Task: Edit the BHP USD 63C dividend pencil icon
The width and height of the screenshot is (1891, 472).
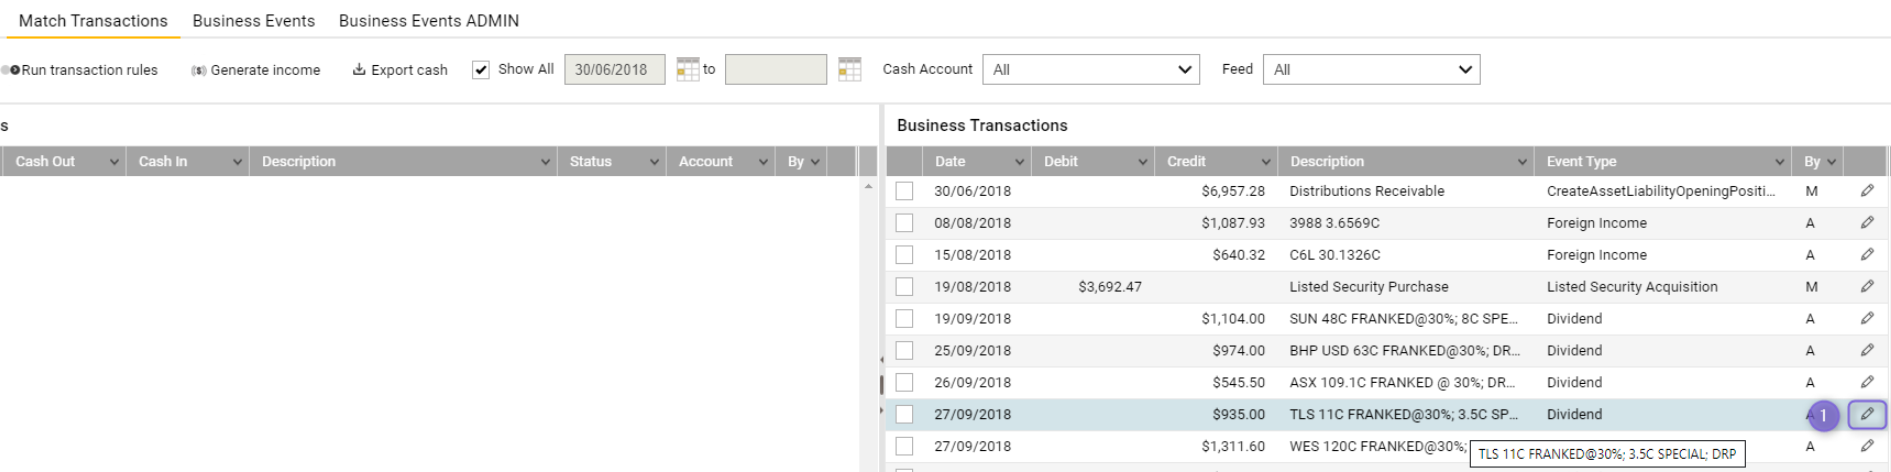Action: tap(1866, 351)
